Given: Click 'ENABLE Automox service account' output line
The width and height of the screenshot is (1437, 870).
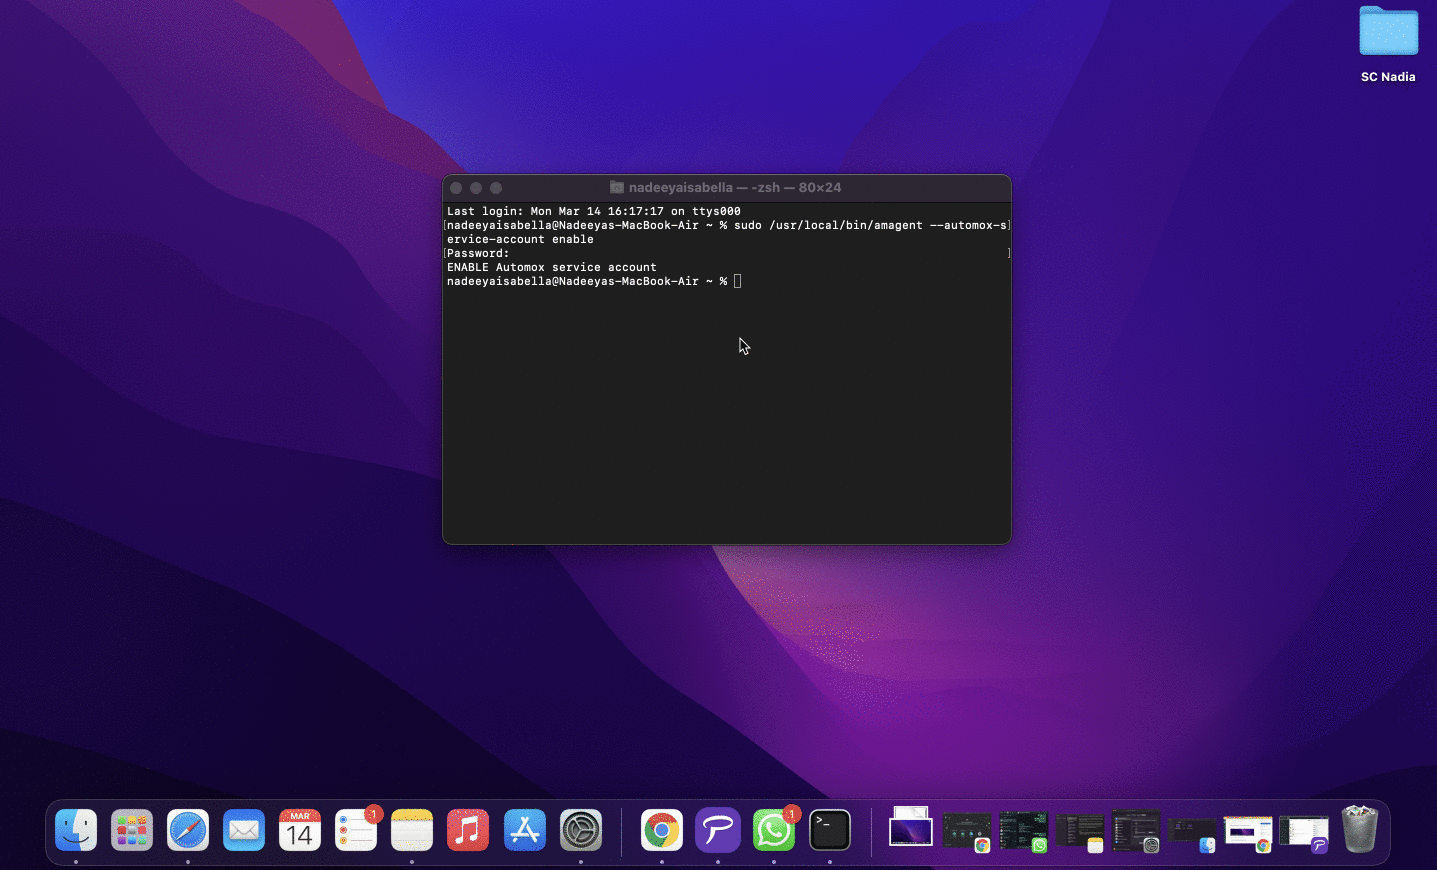Looking at the screenshot, I should pos(552,267).
